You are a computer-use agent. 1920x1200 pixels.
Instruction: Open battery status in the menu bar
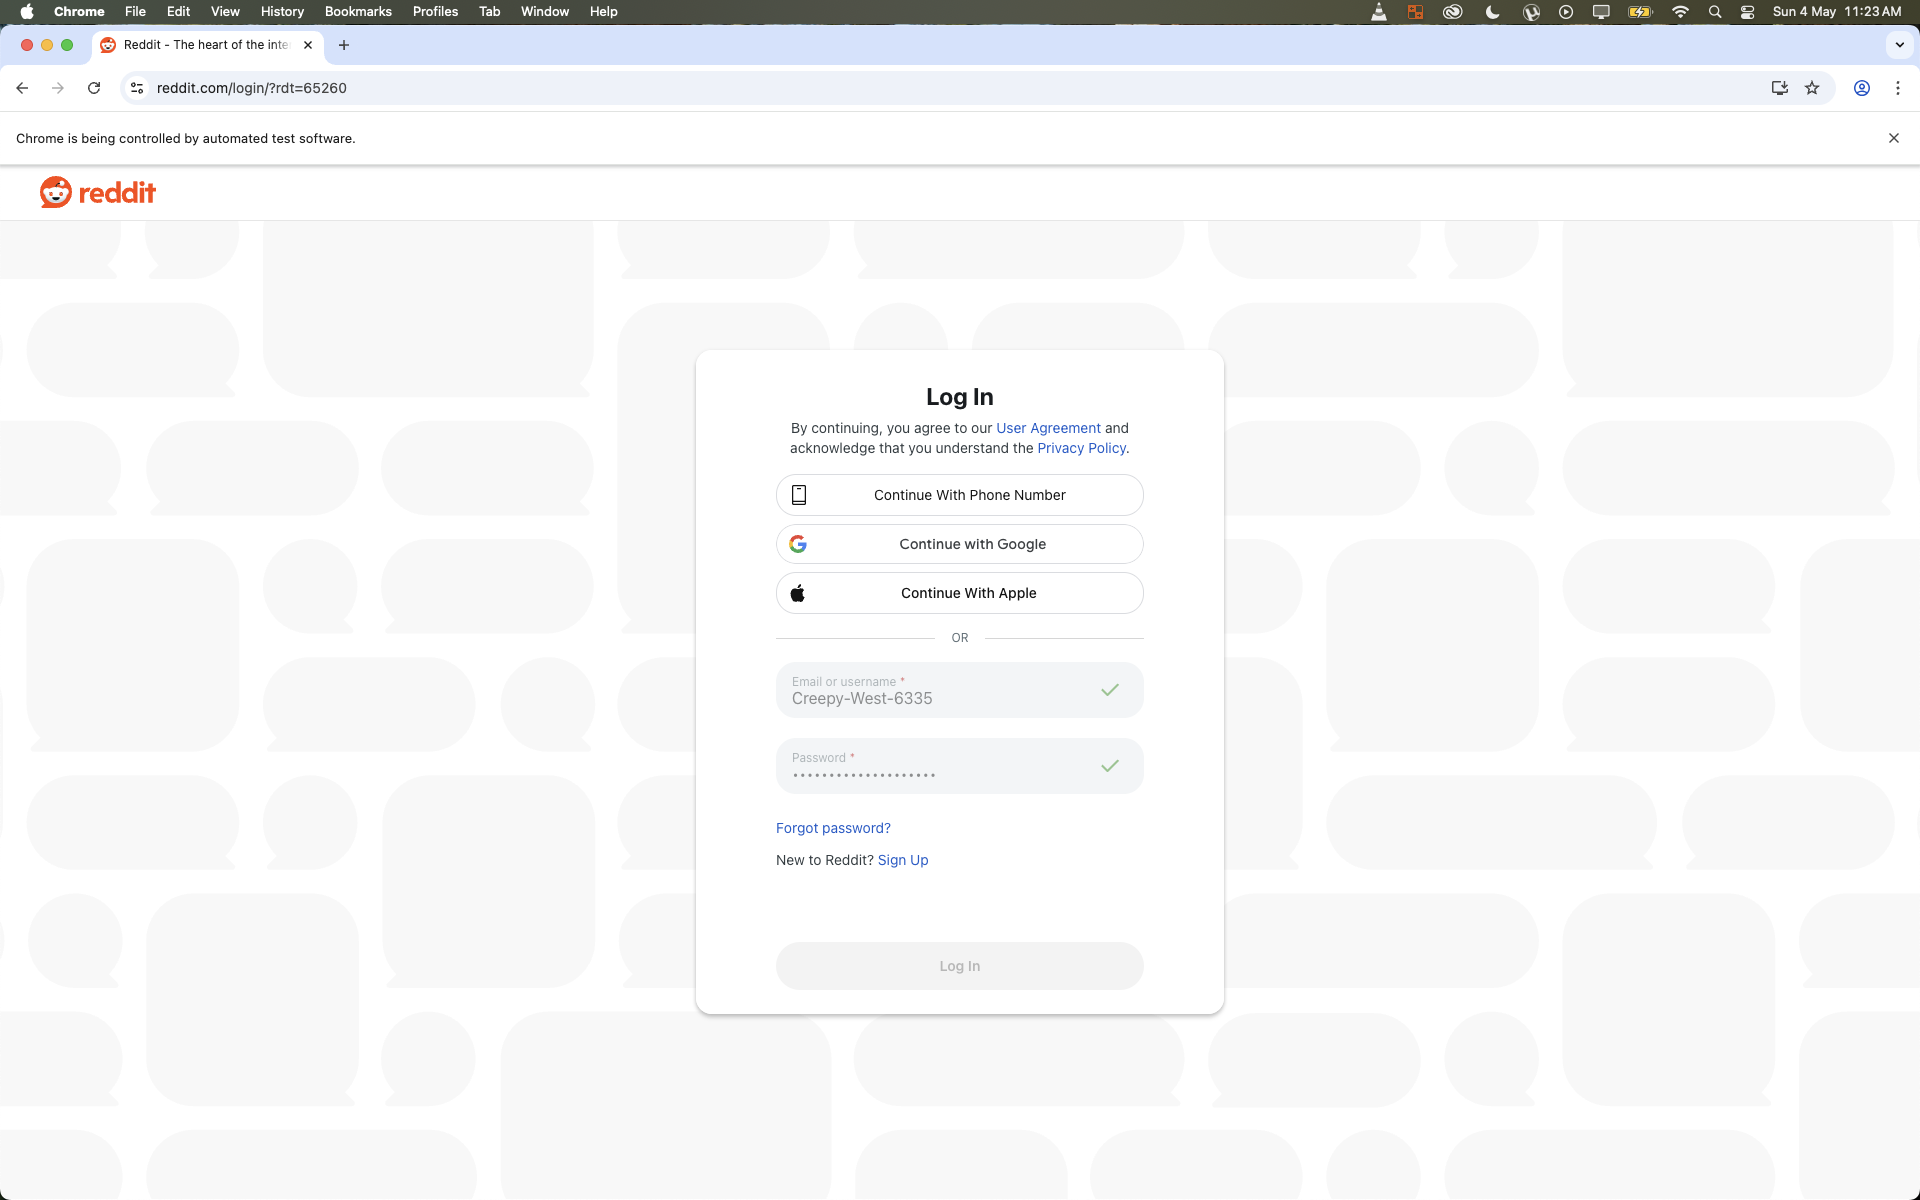(x=1640, y=12)
